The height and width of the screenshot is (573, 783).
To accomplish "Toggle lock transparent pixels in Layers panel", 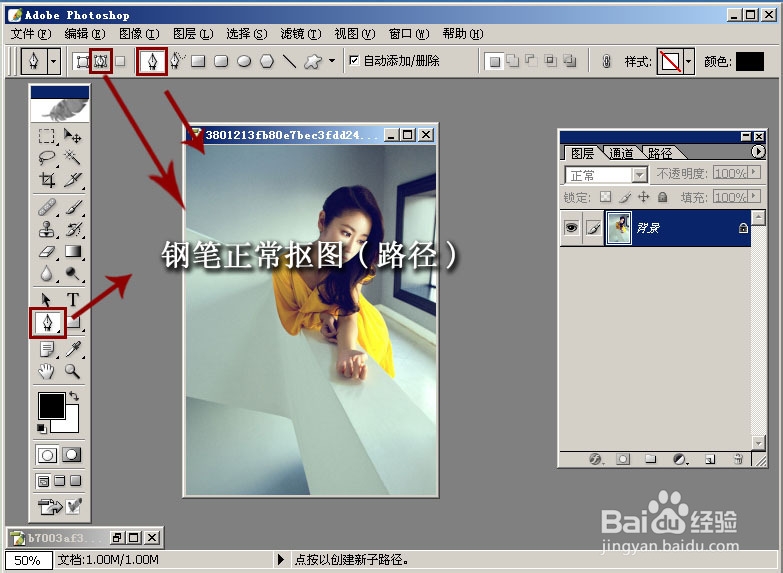I will tap(606, 197).
